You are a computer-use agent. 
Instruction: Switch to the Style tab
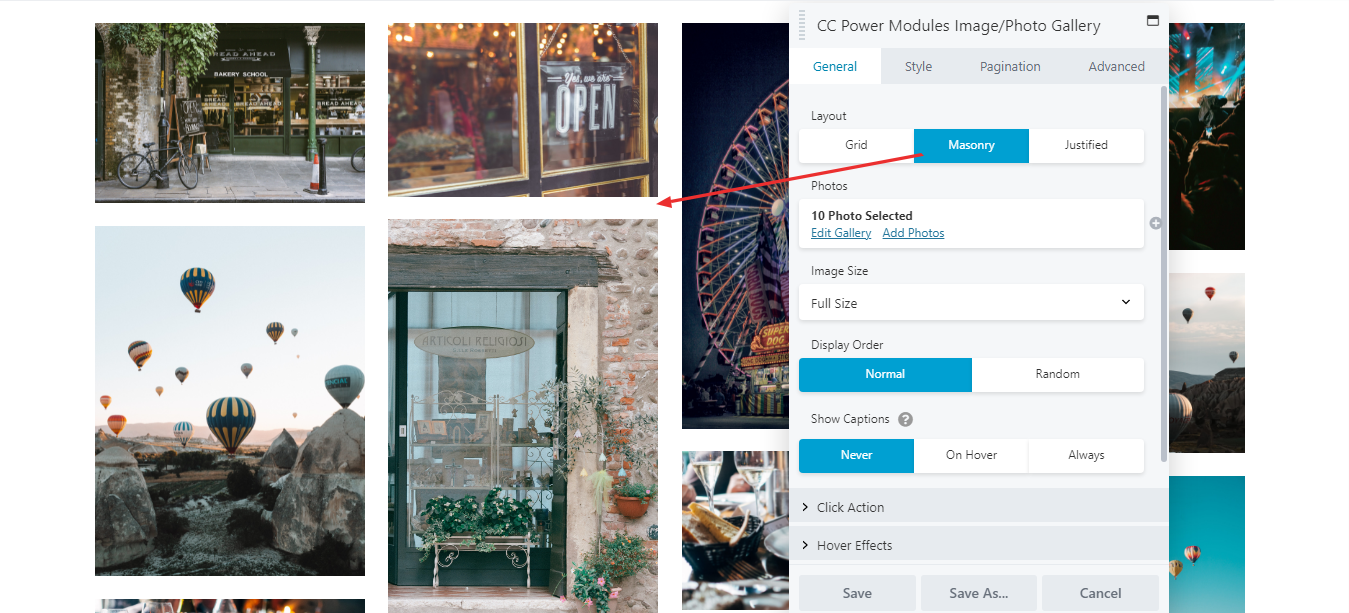918,67
